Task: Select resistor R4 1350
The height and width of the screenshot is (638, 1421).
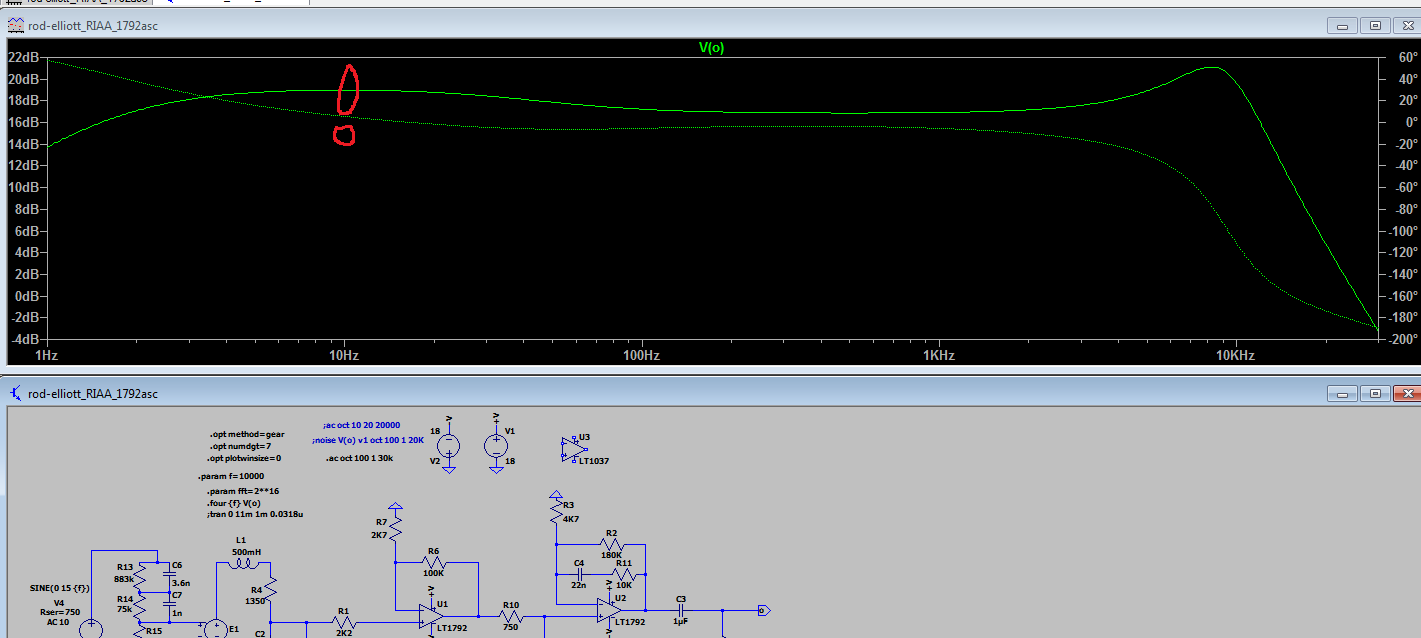Action: [271, 588]
